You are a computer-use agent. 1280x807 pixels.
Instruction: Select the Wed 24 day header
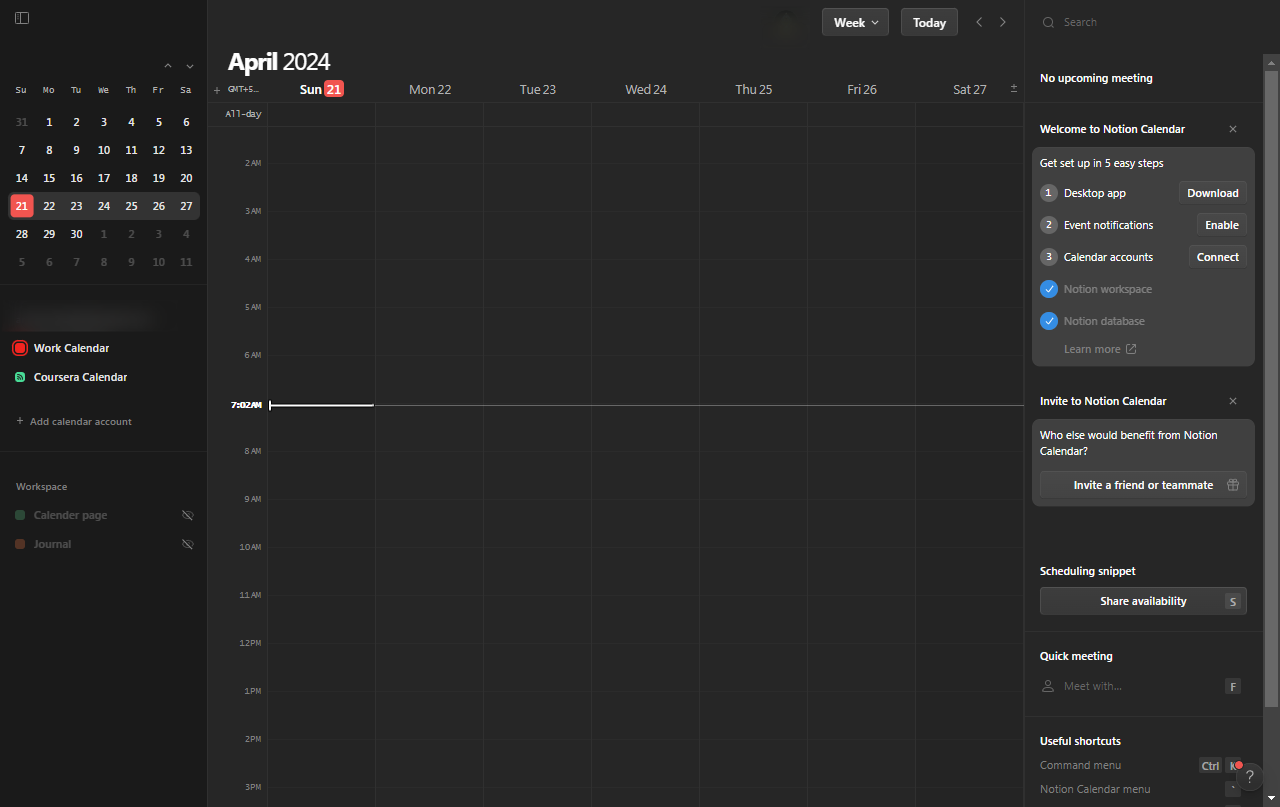pos(646,89)
